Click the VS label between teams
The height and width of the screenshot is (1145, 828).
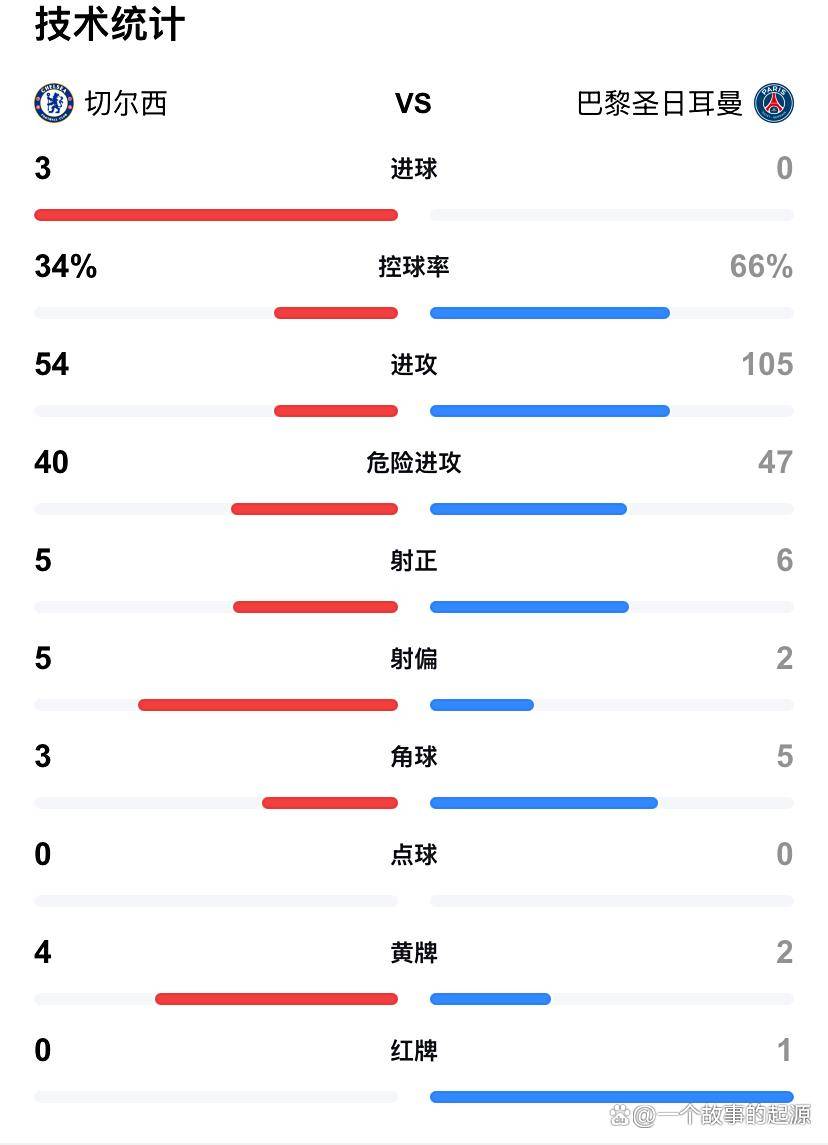click(x=413, y=104)
